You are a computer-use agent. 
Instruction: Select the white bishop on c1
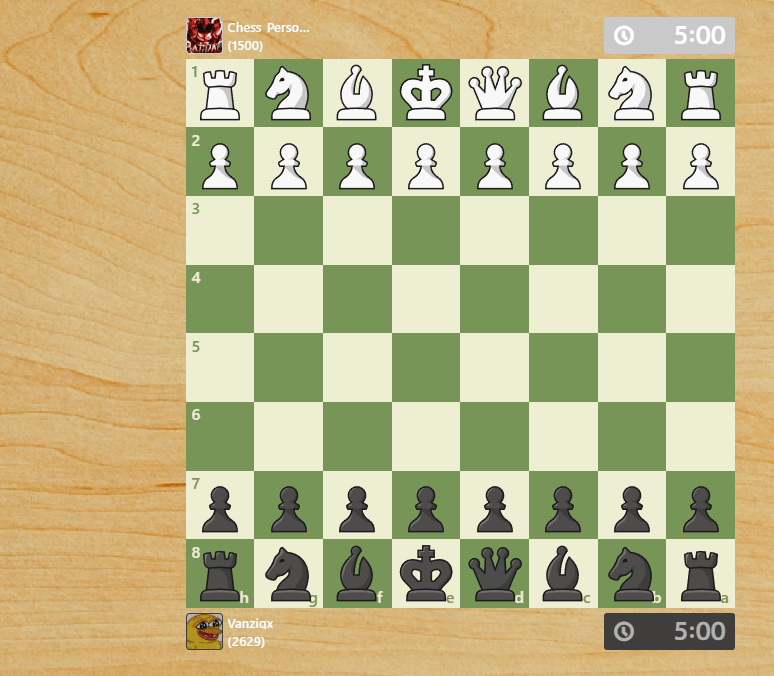(x=563, y=93)
